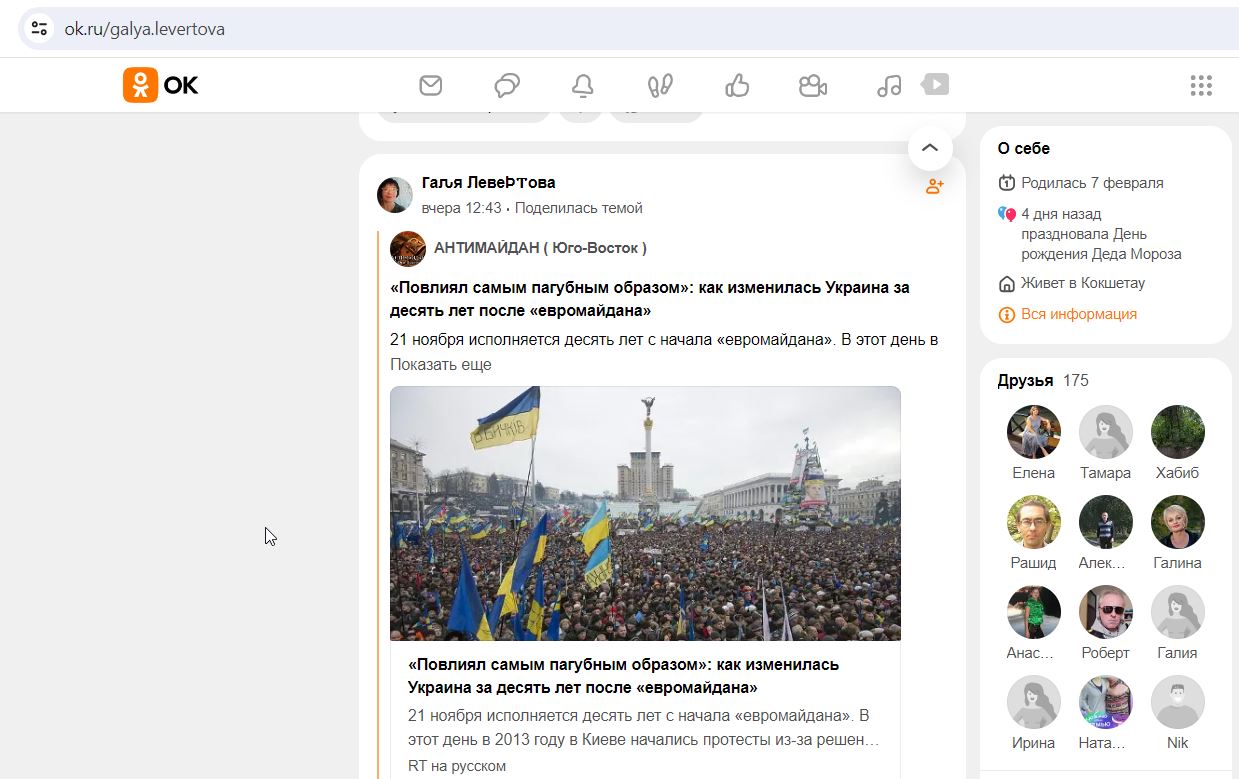
Task: Open friend Хабиб's avatar
Action: [x=1178, y=432]
